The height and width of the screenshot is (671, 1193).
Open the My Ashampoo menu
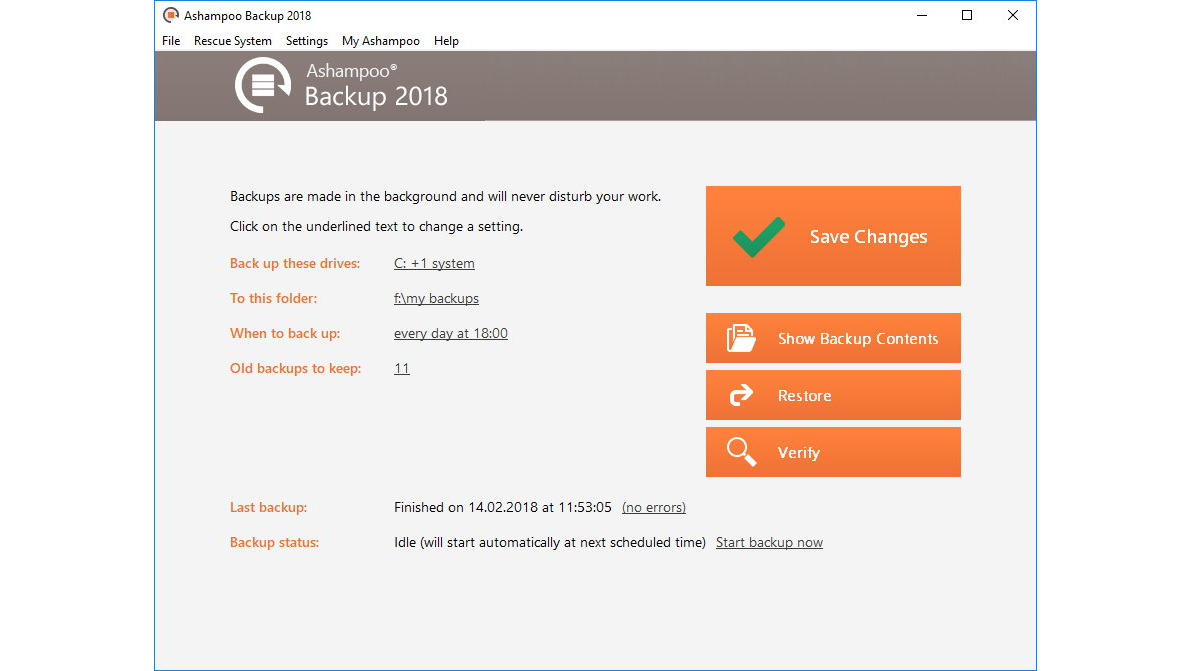(x=380, y=41)
